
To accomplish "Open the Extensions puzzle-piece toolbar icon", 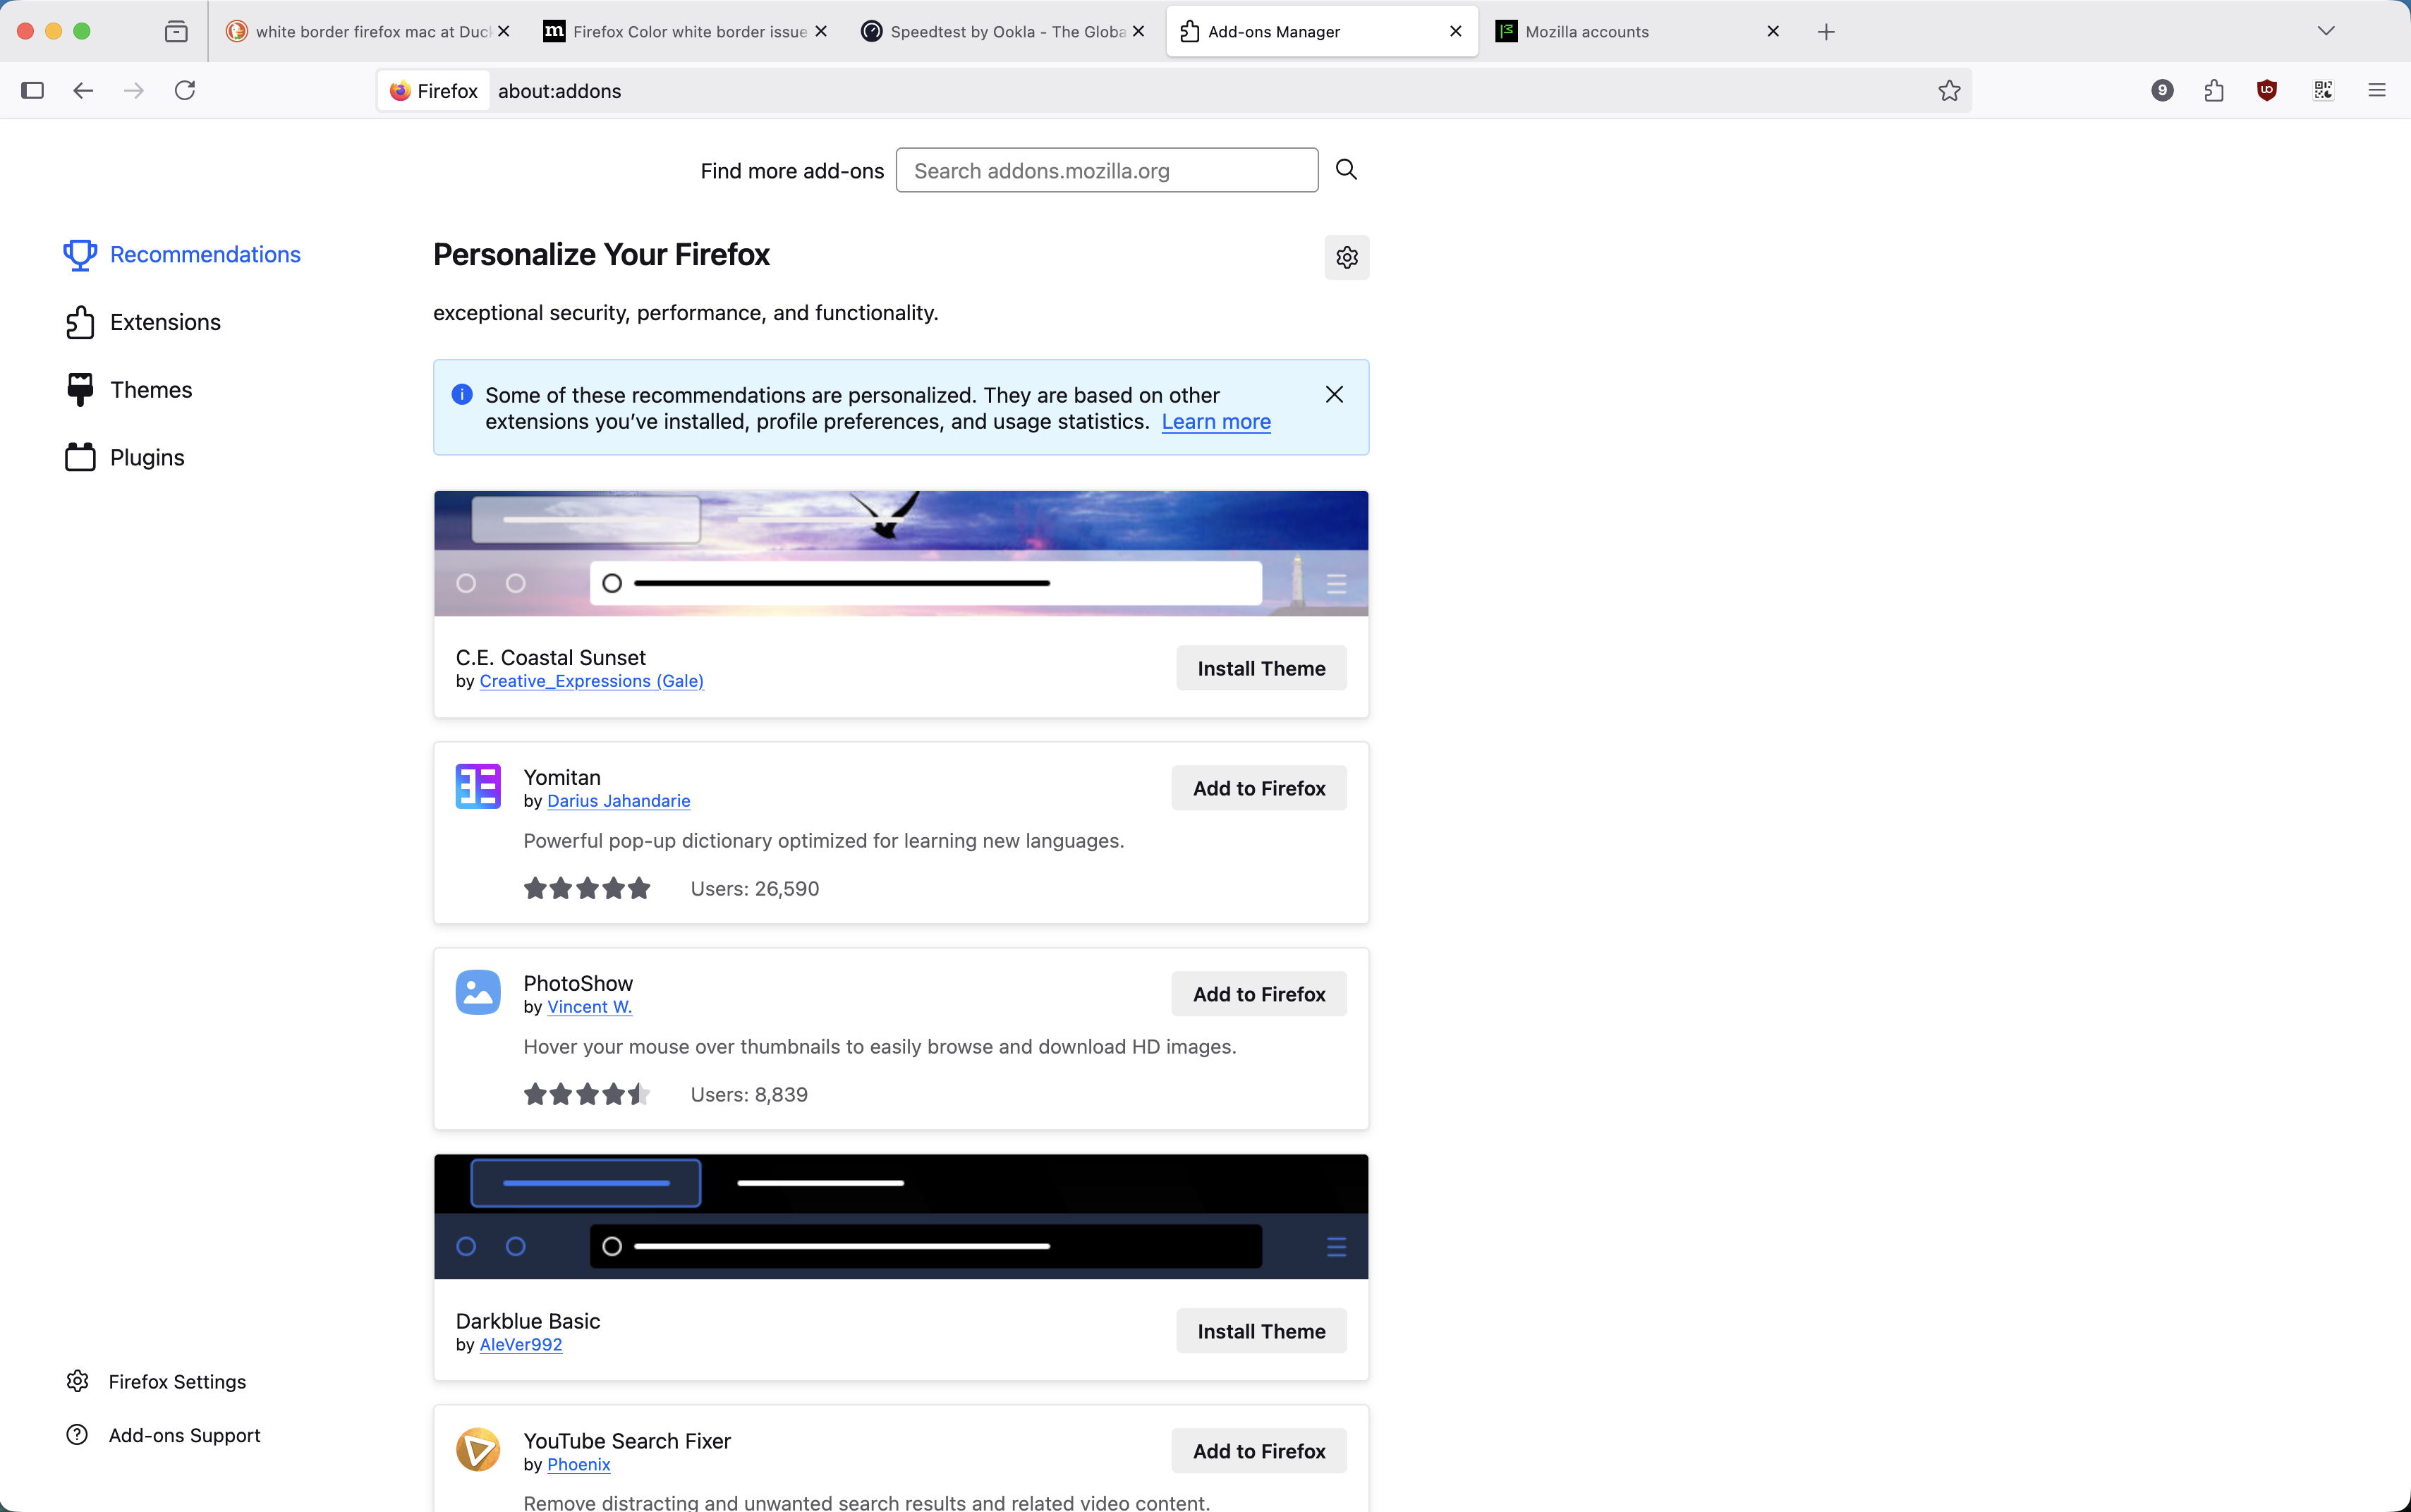I will click(x=2214, y=91).
